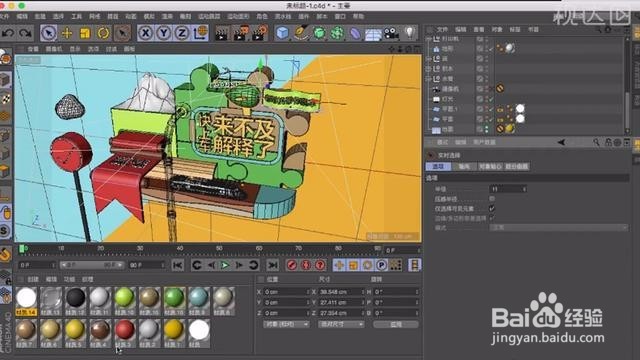Switch to Axis tab in attributes
The width and height of the screenshot is (640, 360).
point(464,167)
